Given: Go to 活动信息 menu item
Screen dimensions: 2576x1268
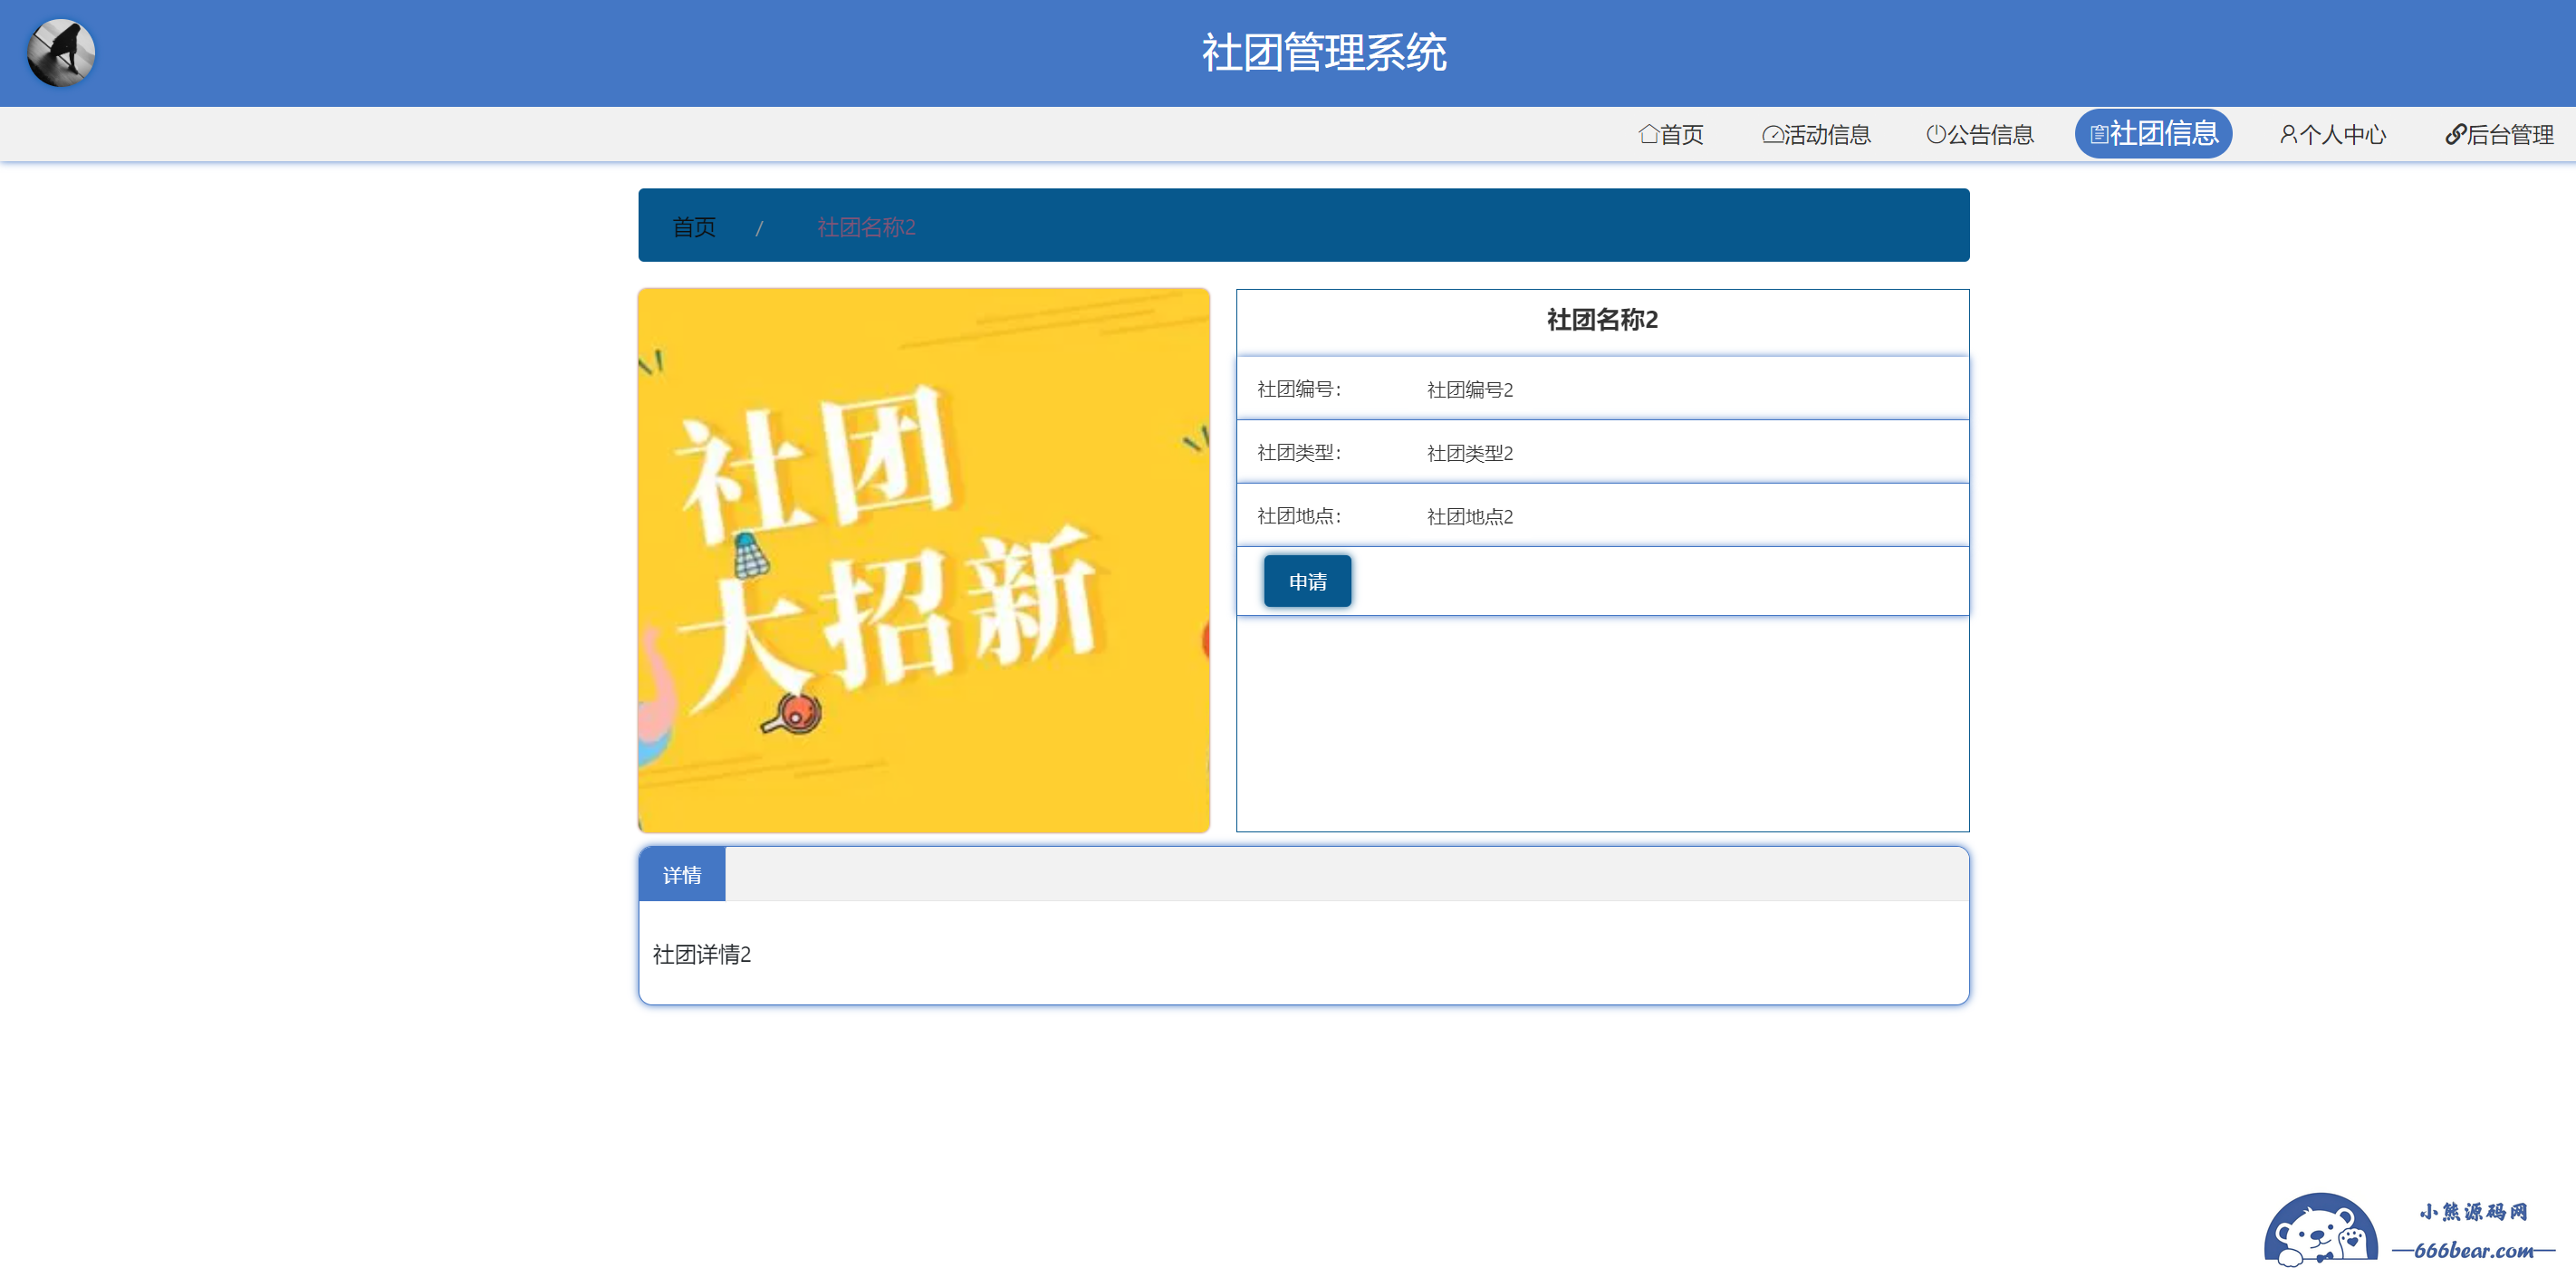Looking at the screenshot, I should pos(1827,134).
